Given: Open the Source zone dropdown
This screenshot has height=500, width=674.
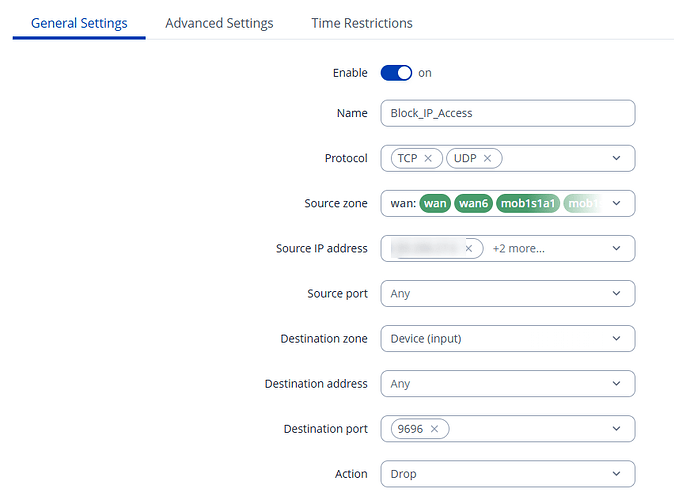Looking at the screenshot, I should [x=615, y=204].
